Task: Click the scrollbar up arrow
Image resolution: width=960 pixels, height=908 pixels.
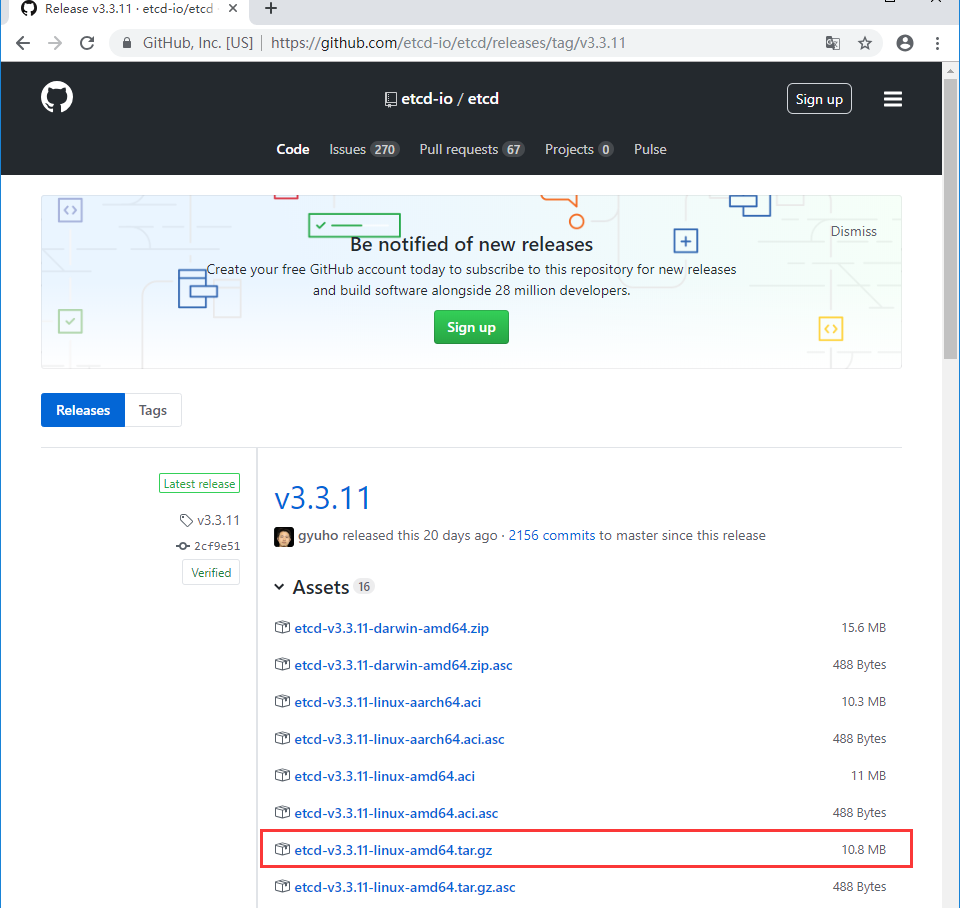Action: point(950,70)
